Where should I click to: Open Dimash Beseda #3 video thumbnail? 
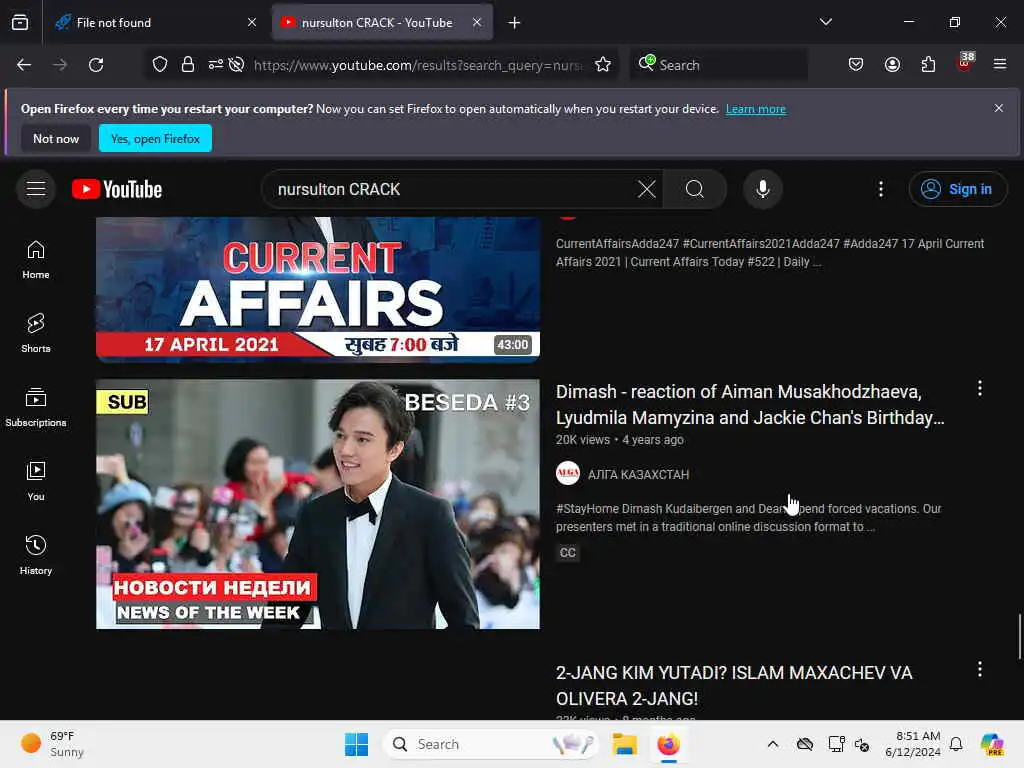pos(317,504)
